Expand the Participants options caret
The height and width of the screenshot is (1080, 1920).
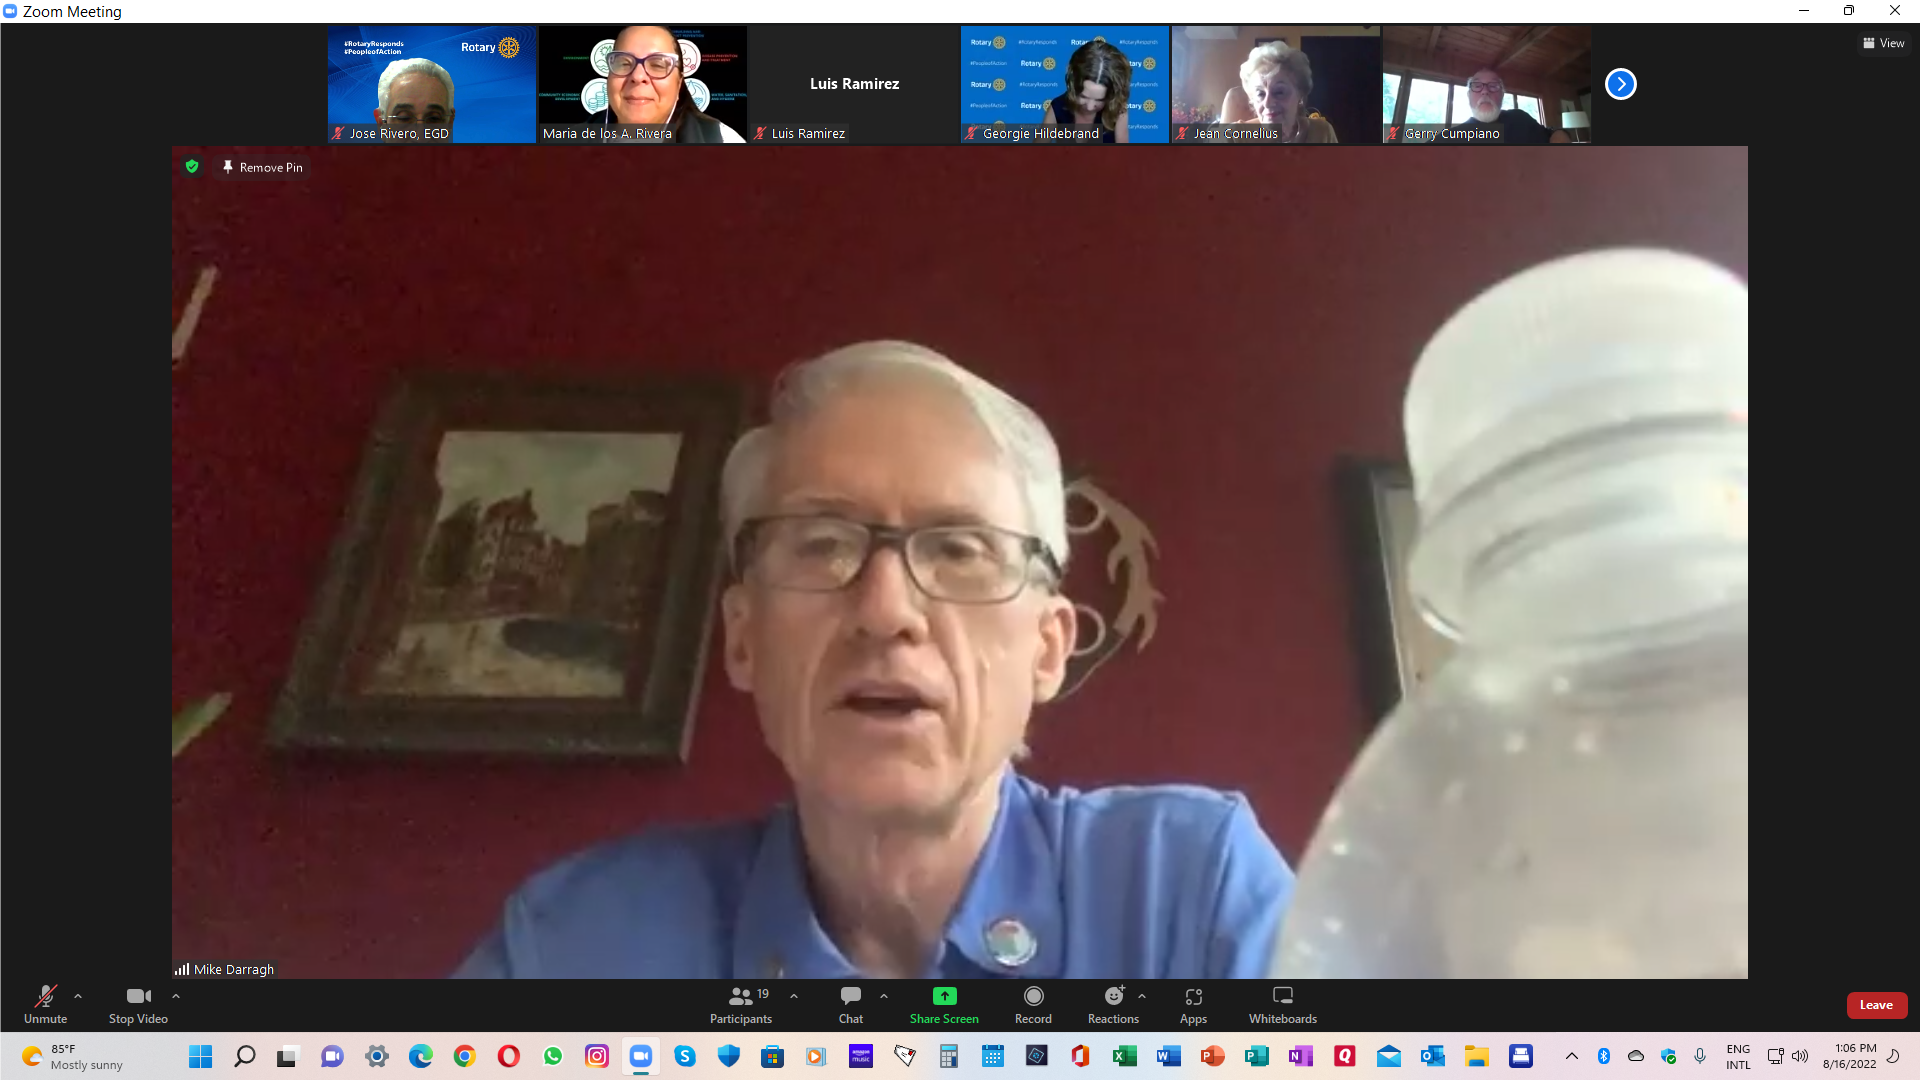pyautogui.click(x=794, y=996)
